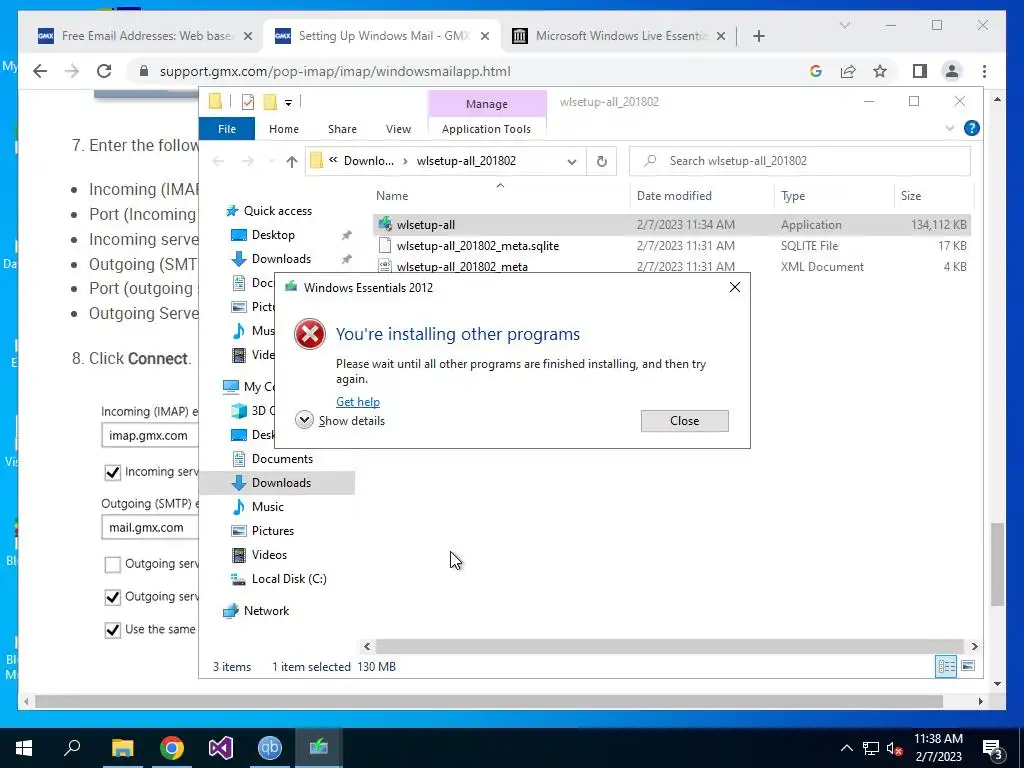This screenshot has width=1024, height=768.
Task: Open a new Chrome tab
Action: pos(758,36)
